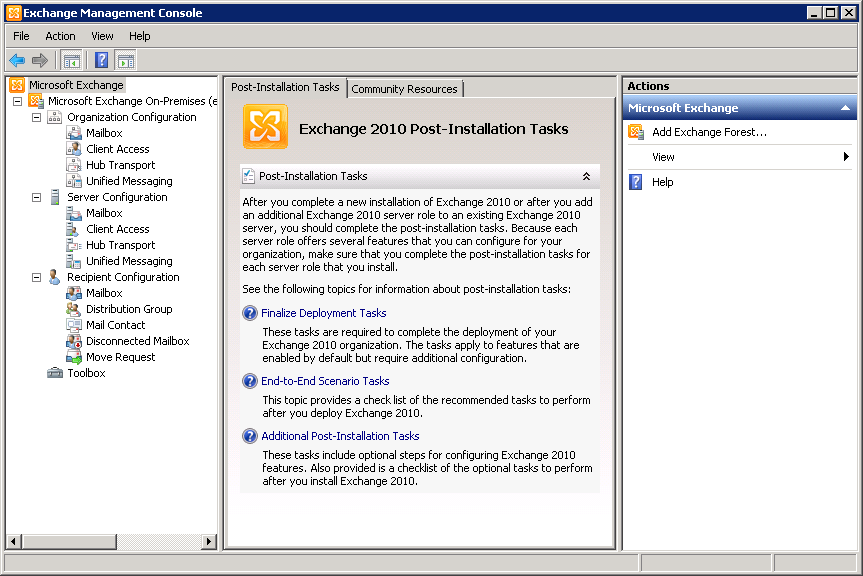
Task: Go back with the blue Back arrow
Action: [17, 60]
